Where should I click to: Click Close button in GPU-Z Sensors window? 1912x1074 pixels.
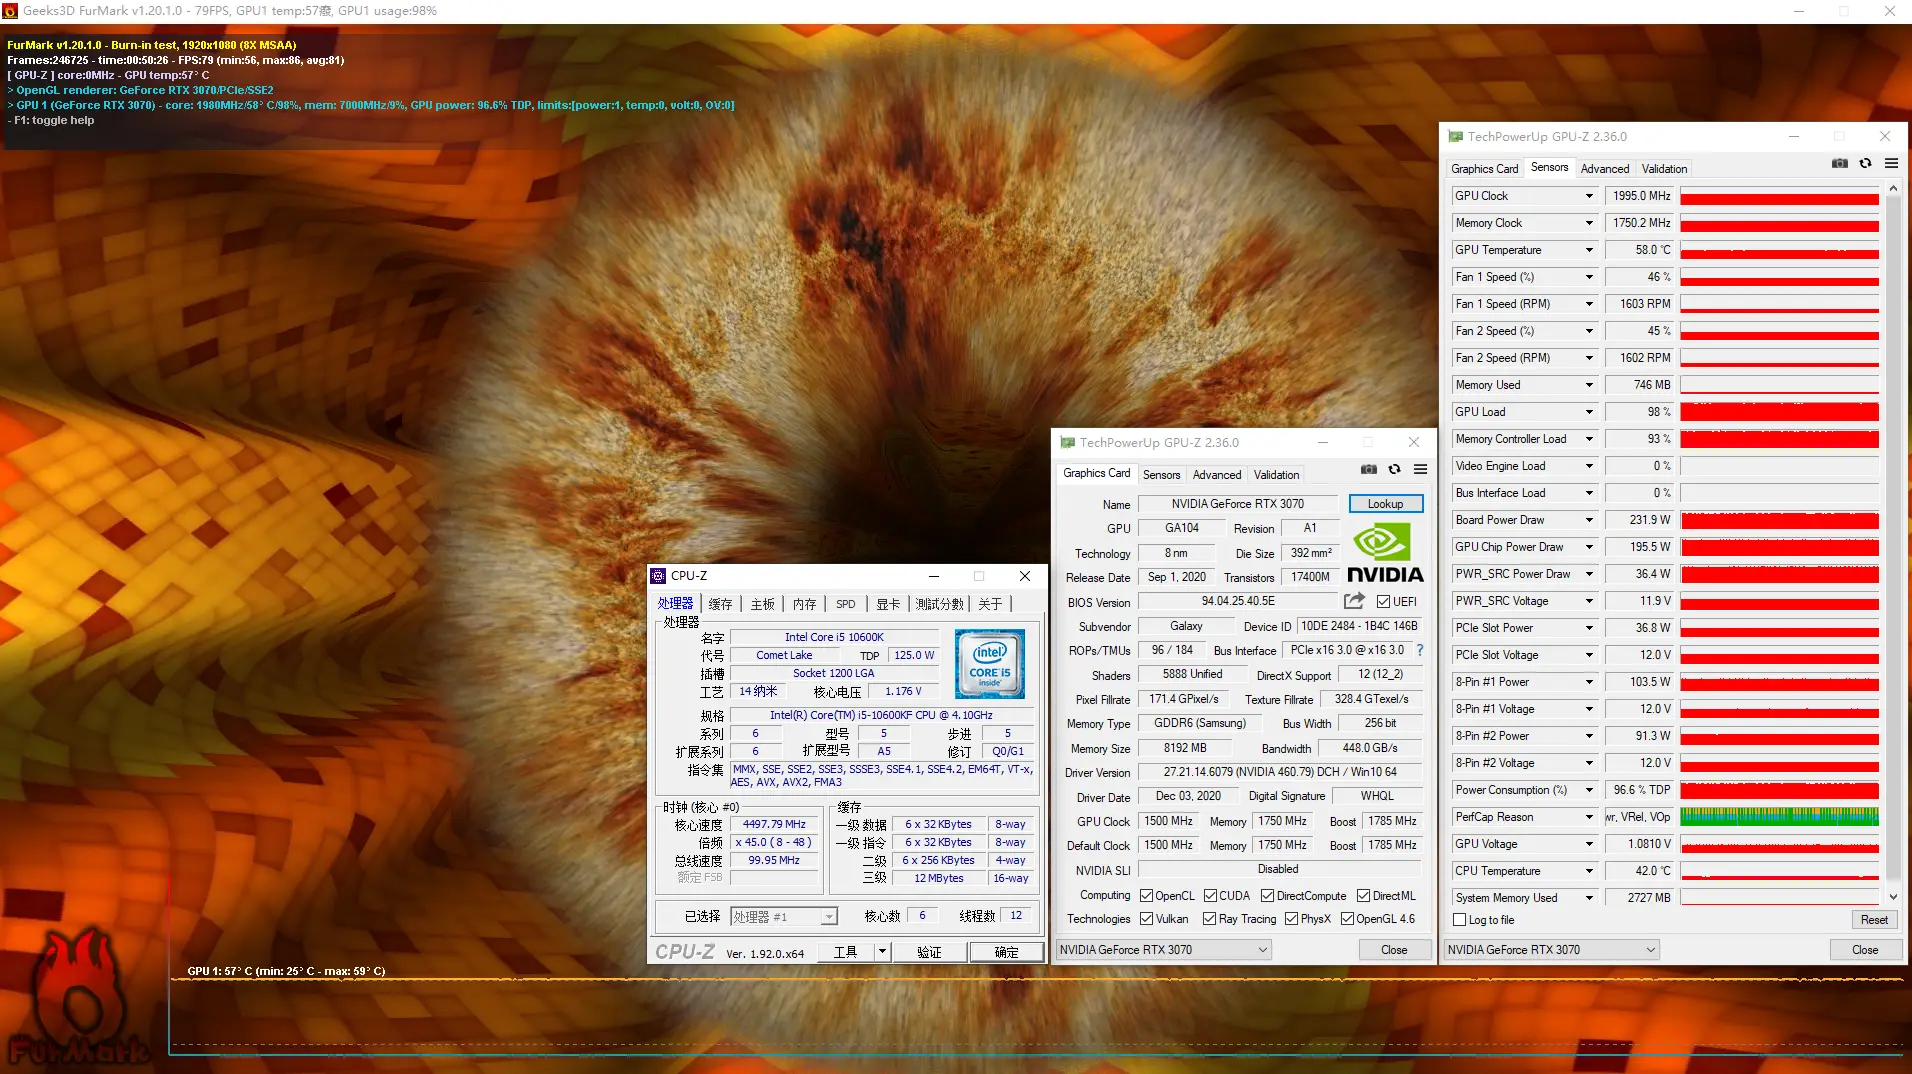pos(1864,950)
